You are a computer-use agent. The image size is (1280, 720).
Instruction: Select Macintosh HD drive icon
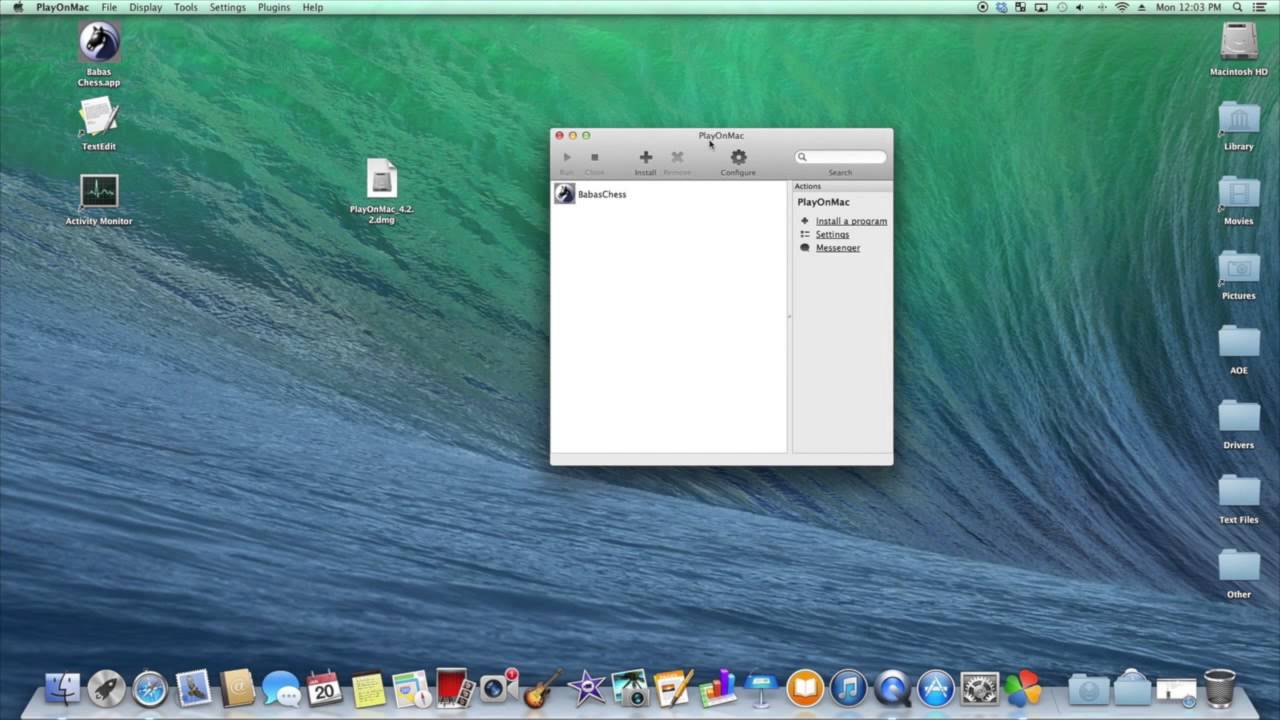tap(1239, 42)
